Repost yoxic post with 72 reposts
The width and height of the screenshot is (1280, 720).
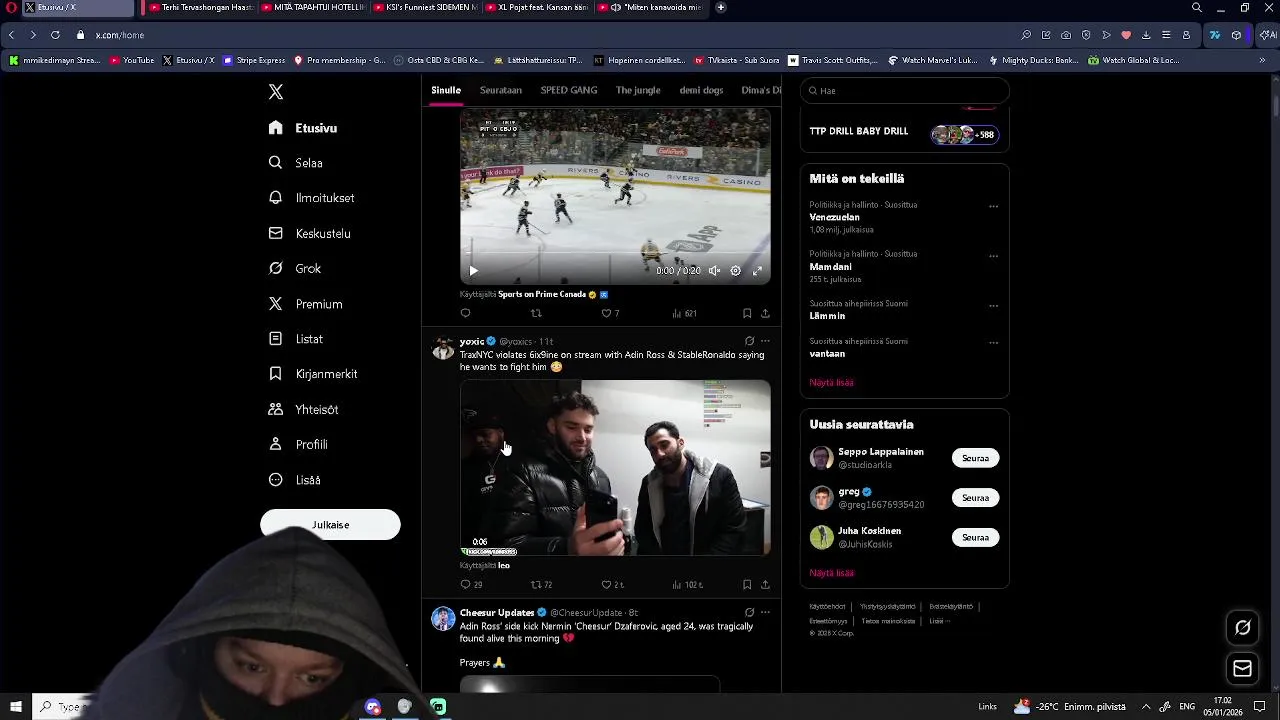coord(541,585)
